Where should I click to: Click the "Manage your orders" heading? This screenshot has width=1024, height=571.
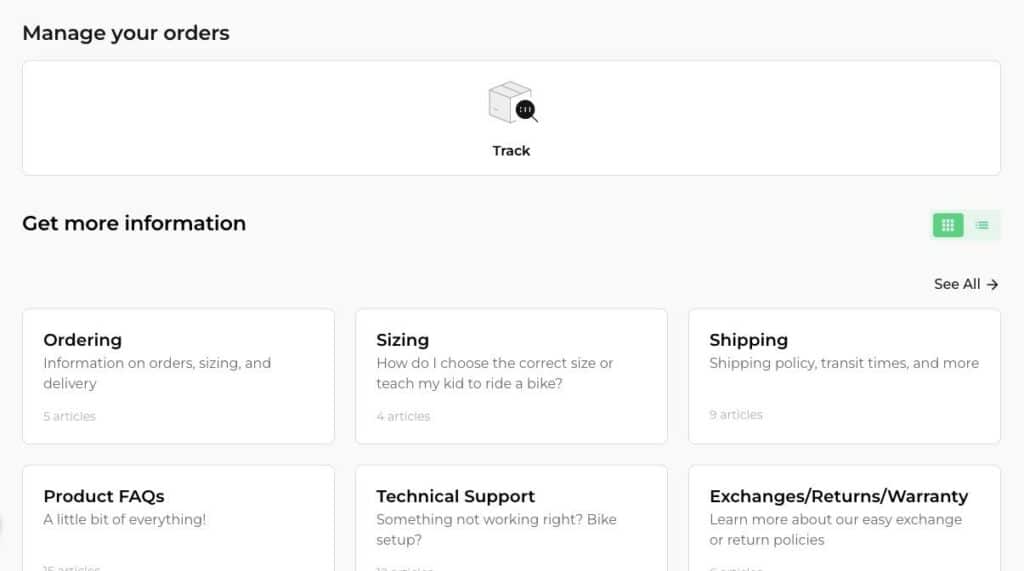(x=125, y=33)
